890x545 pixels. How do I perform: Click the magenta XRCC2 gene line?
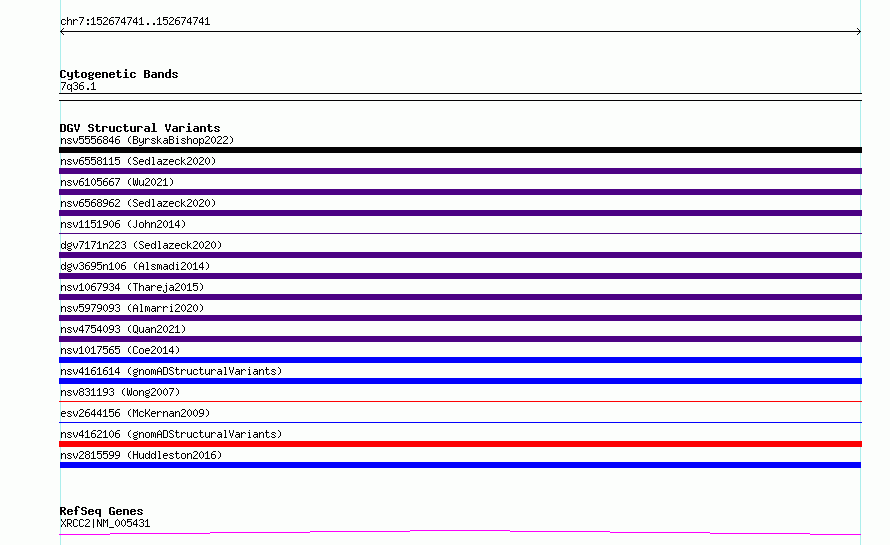coord(460,532)
